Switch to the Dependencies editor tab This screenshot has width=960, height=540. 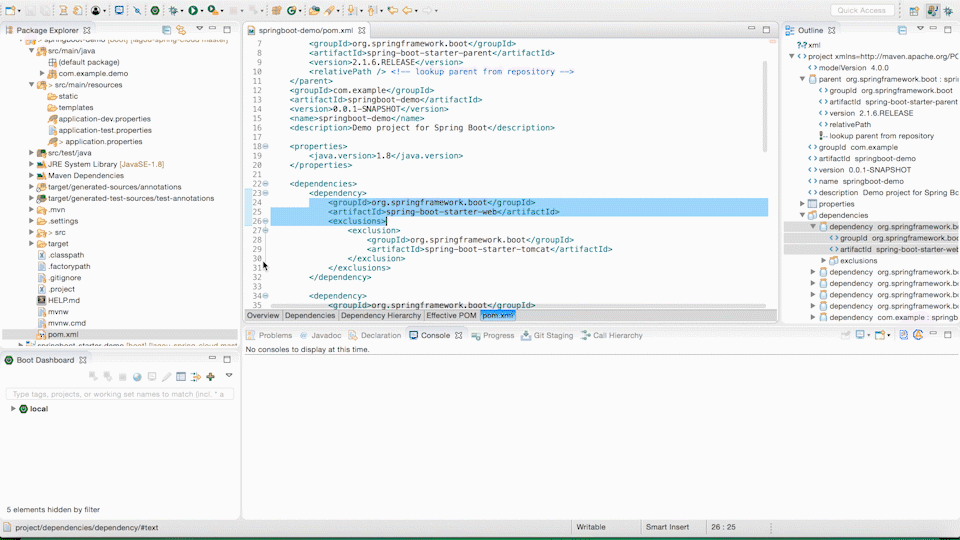pyautogui.click(x=310, y=315)
